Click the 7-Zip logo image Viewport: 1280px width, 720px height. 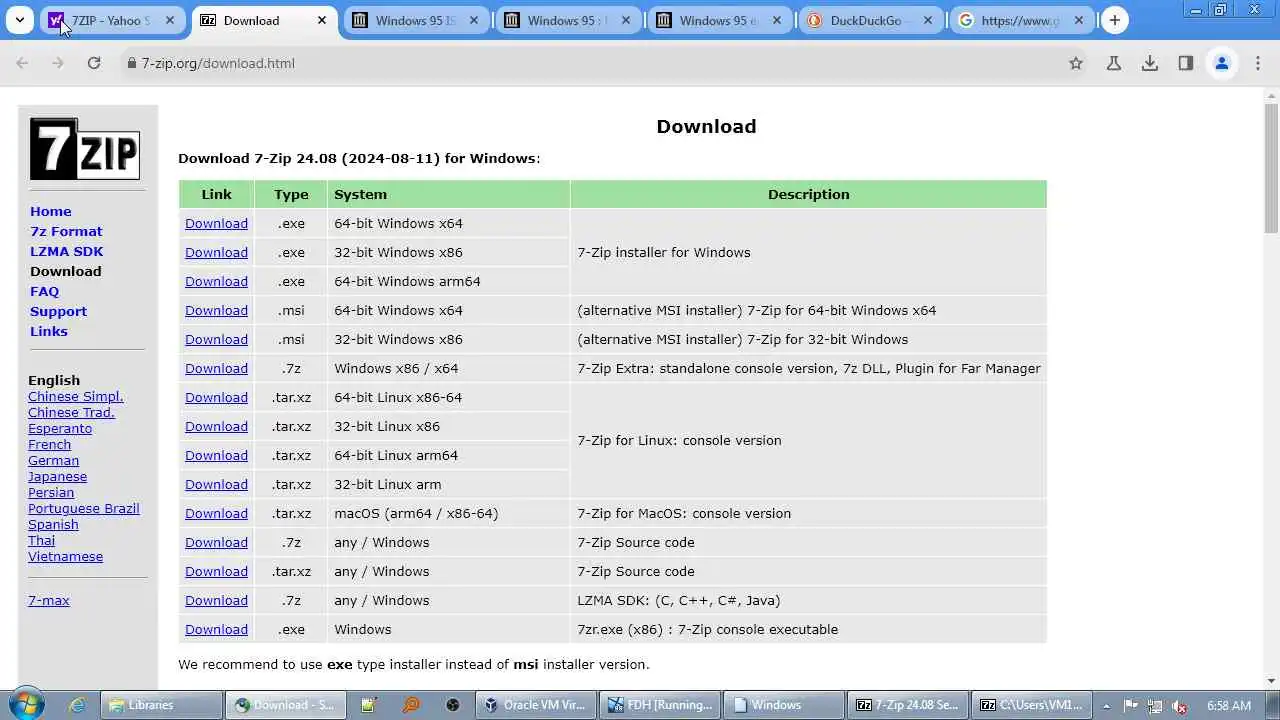(85, 149)
